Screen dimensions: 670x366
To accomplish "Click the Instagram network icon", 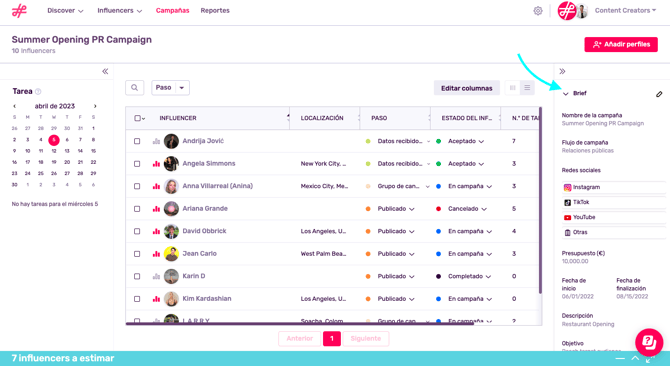I will pos(567,187).
